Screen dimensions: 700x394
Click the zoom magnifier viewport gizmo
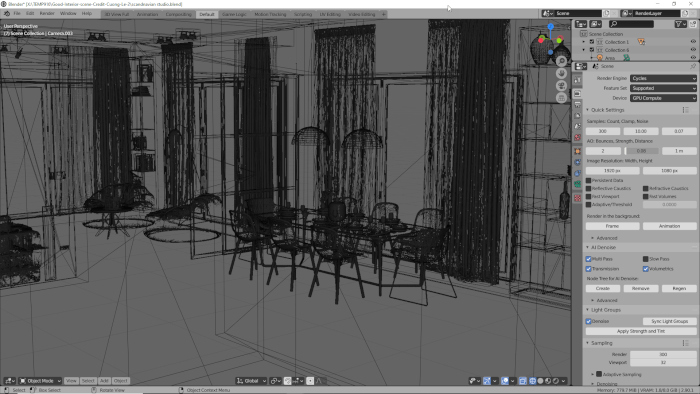562,61
